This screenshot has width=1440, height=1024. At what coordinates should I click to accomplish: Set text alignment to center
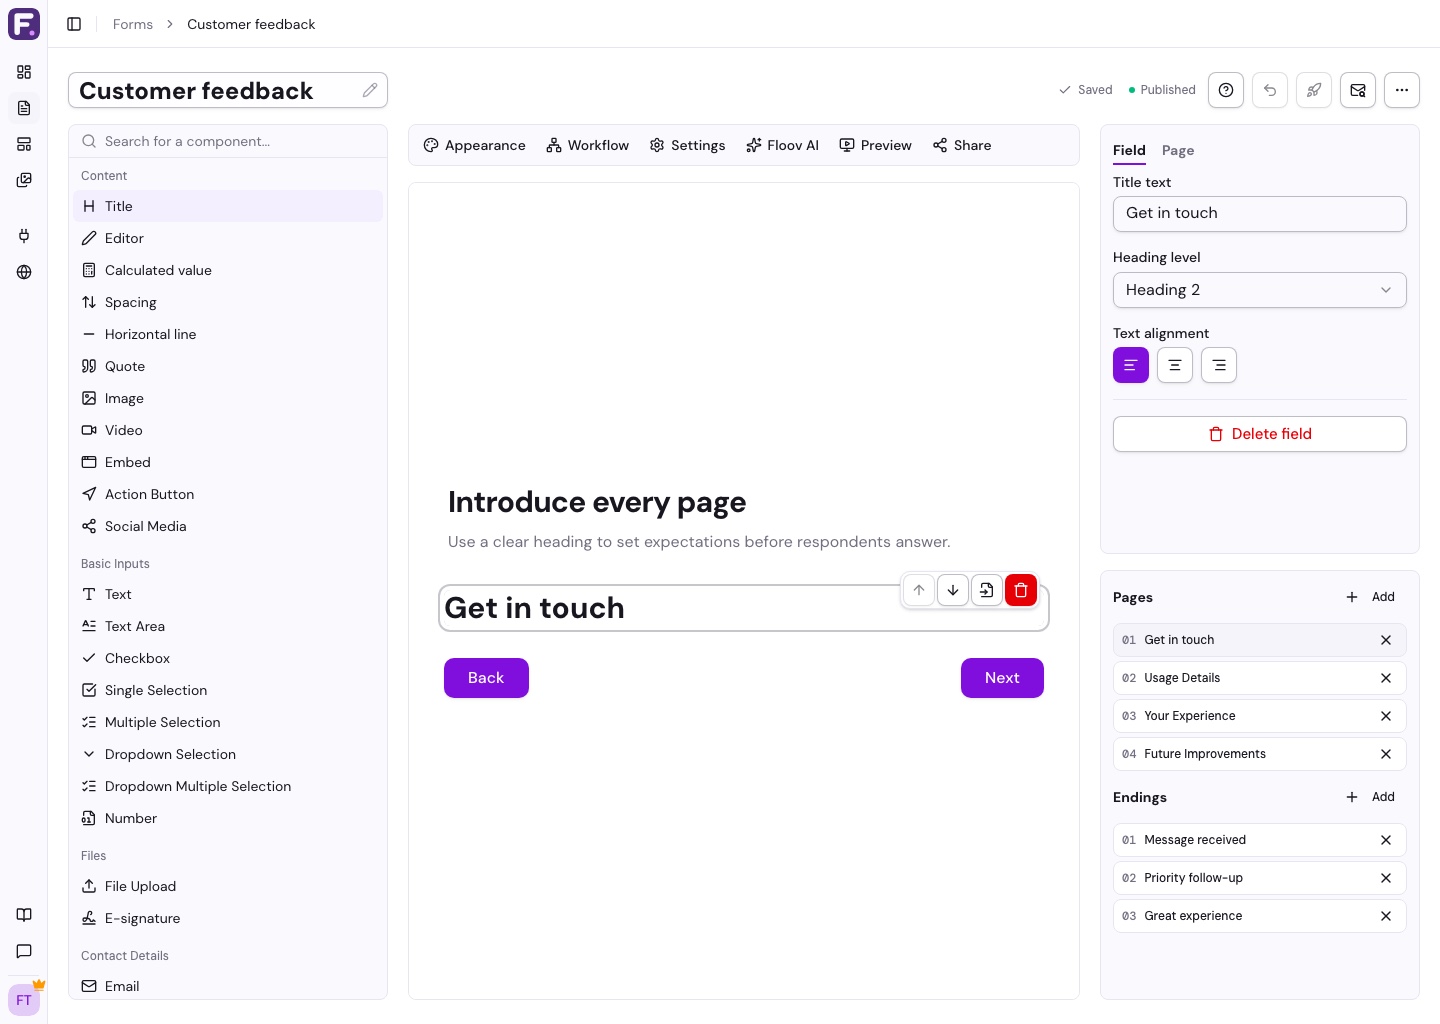[1175, 365]
